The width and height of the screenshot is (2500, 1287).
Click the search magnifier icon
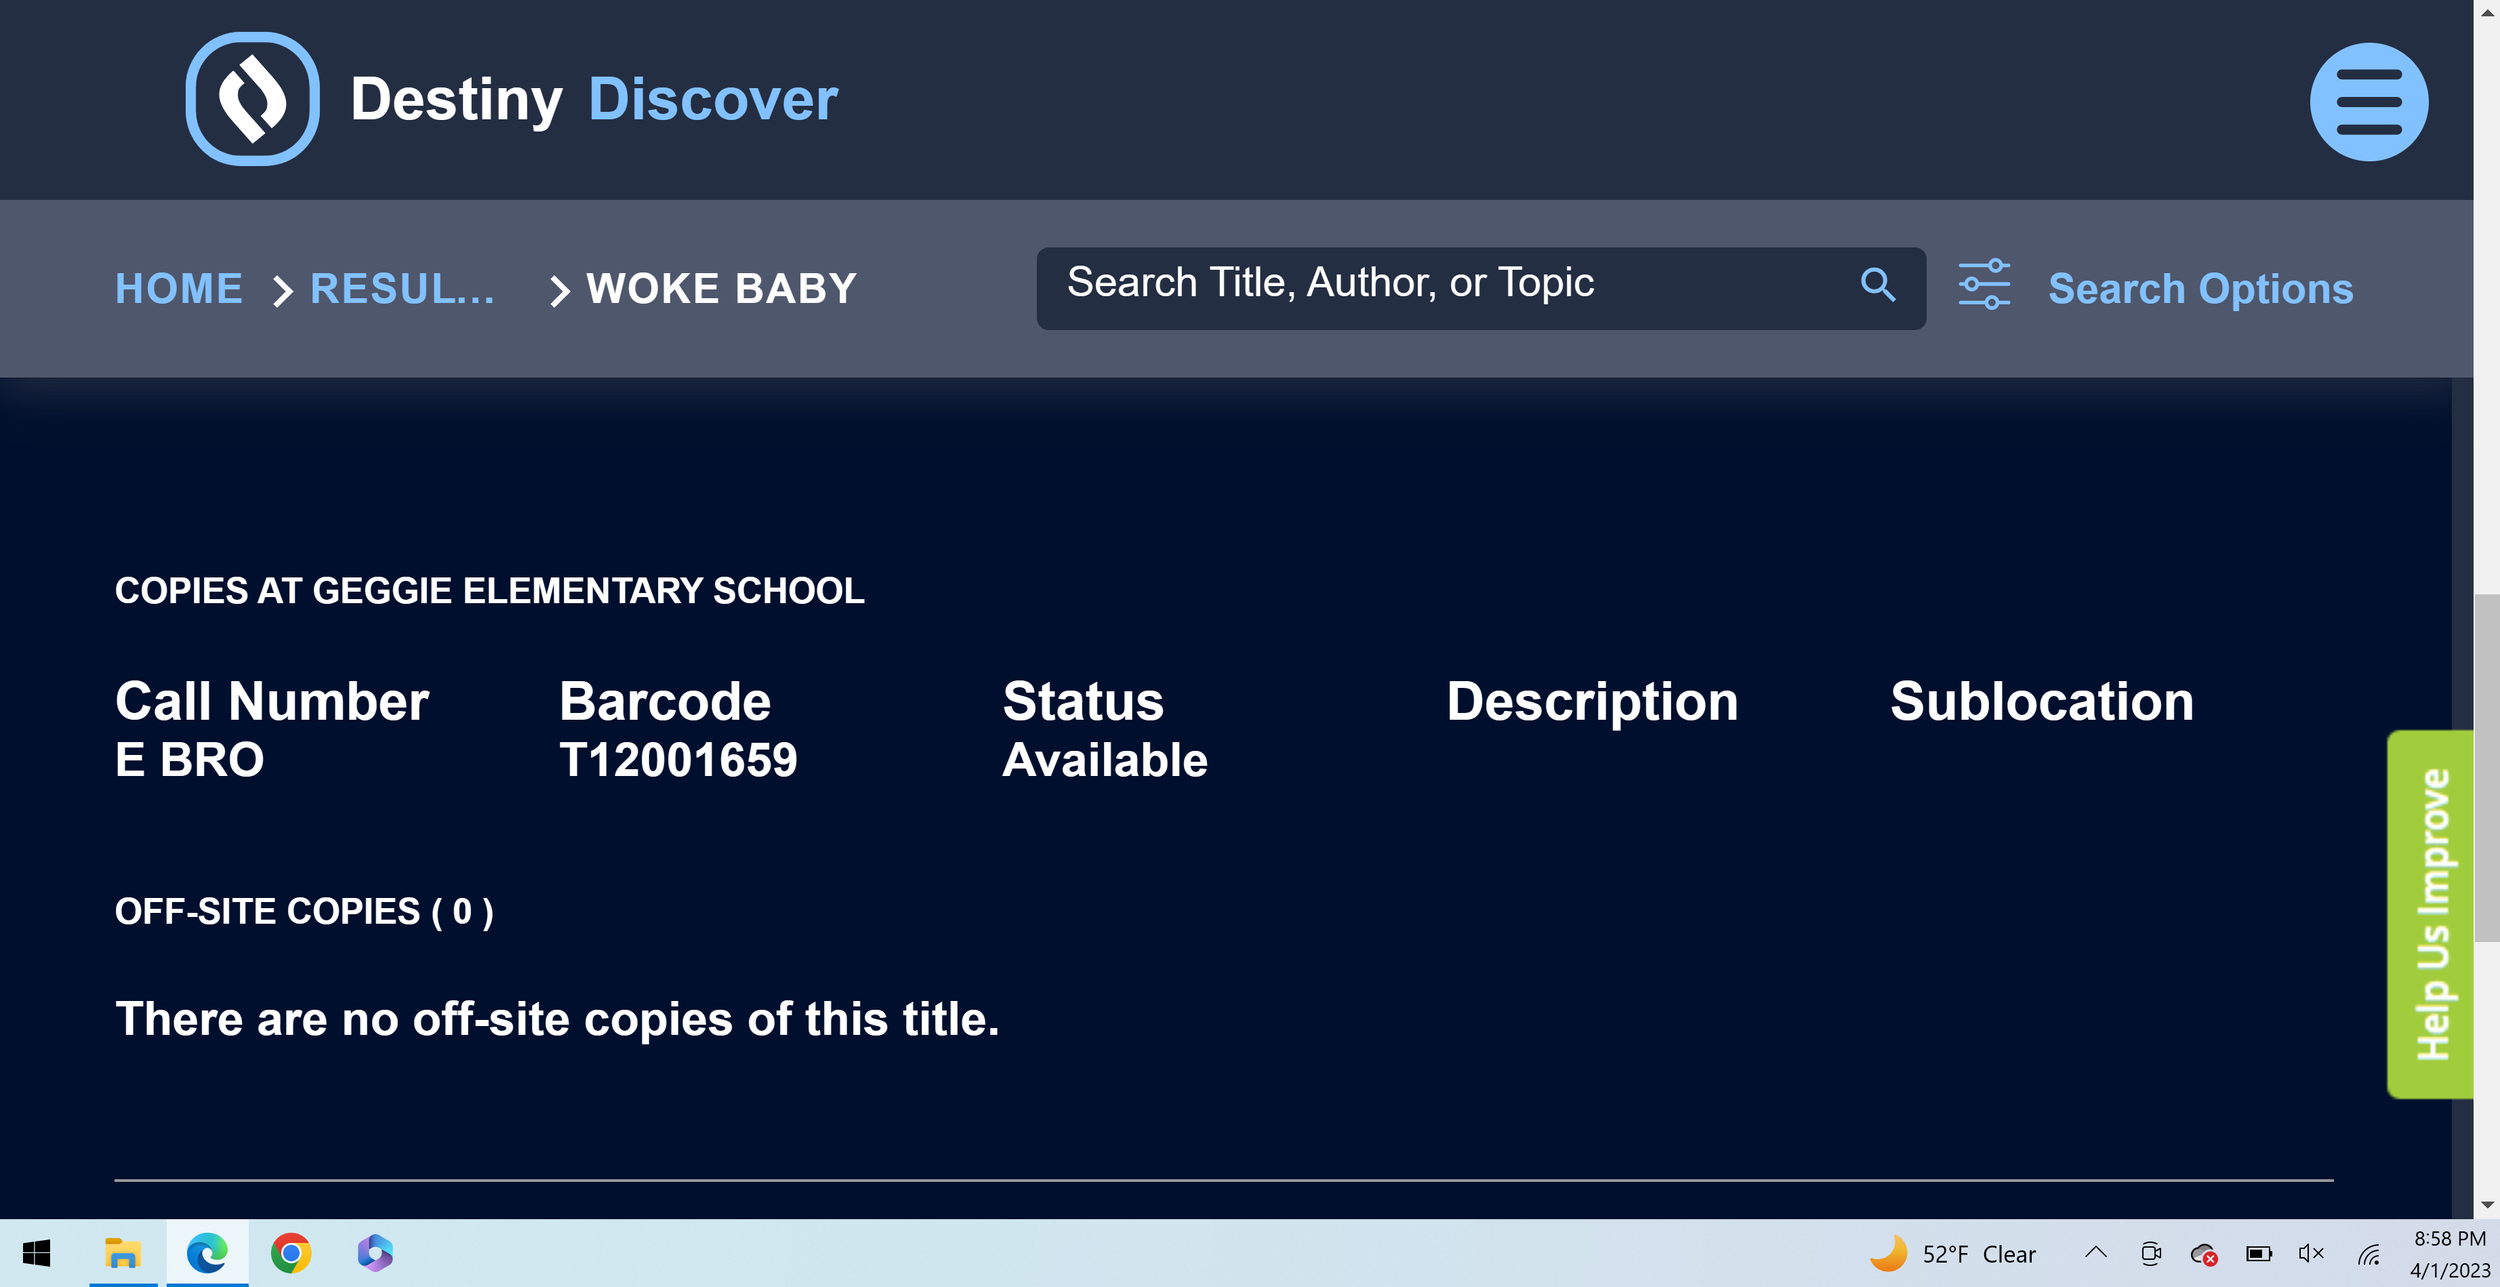pos(1879,286)
